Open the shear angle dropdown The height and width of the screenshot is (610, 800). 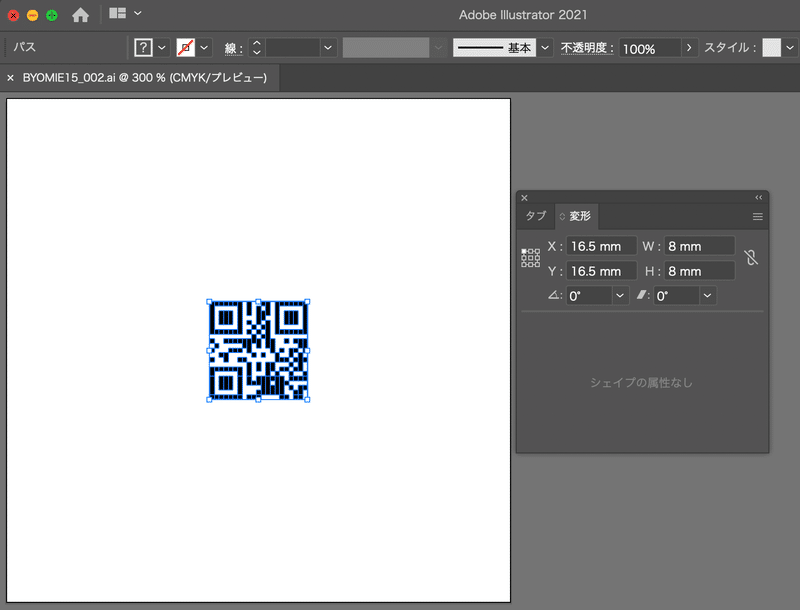(x=708, y=296)
